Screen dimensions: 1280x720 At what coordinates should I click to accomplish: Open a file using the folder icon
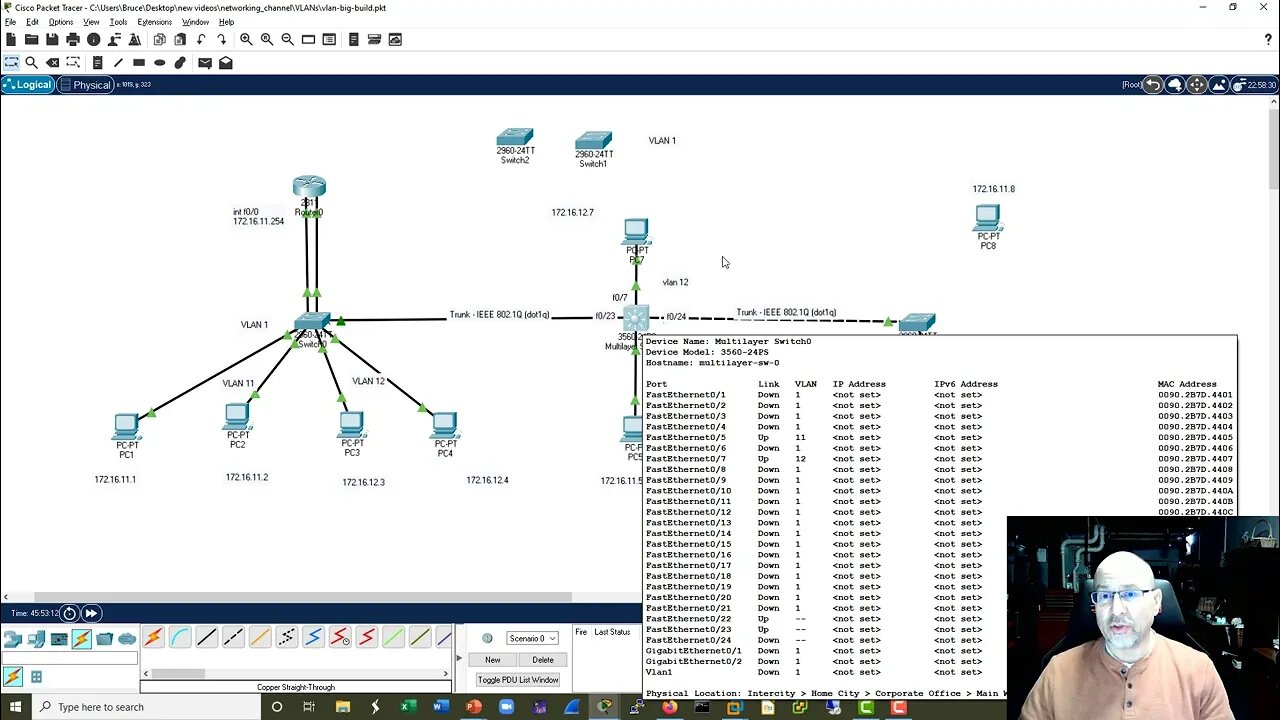pyautogui.click(x=32, y=39)
